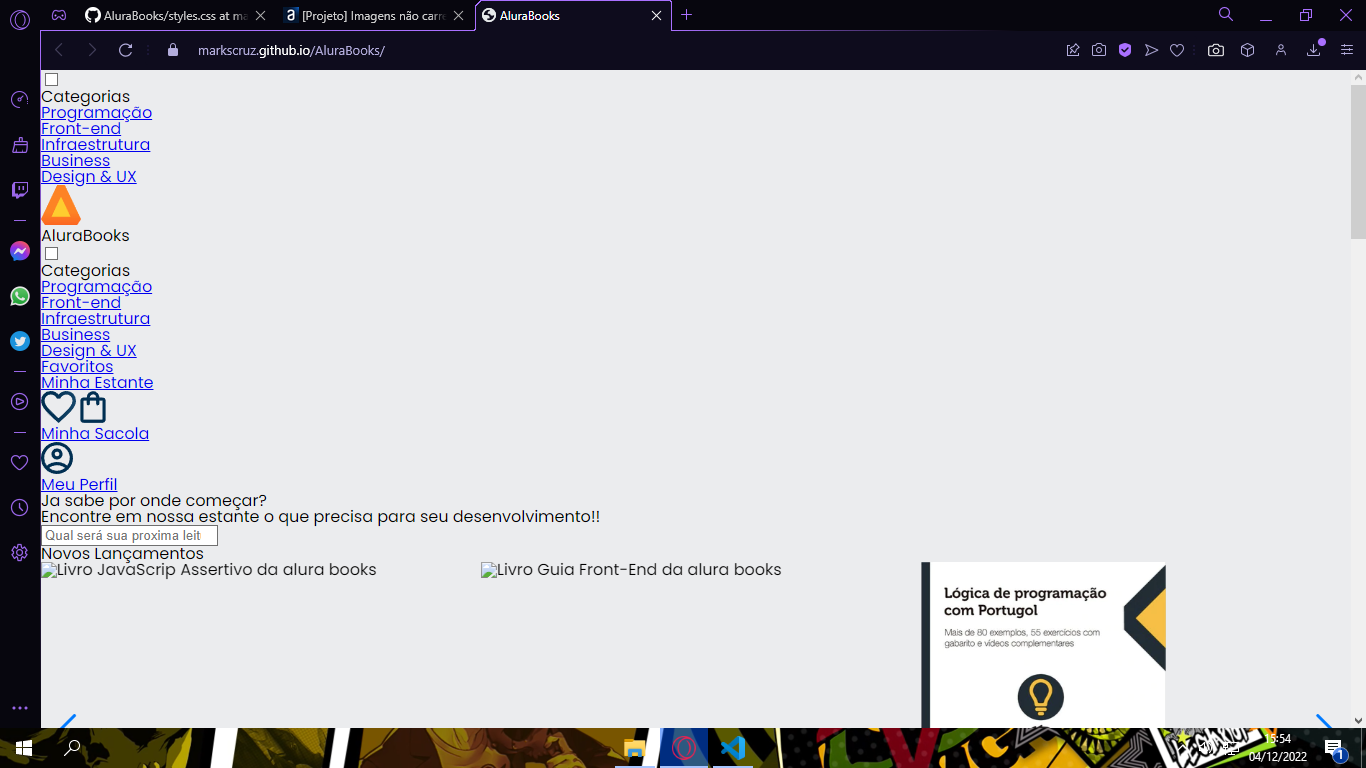This screenshot has height=768, width=1366.
Task: Click the heart favorites icon on page
Action: click(58, 407)
